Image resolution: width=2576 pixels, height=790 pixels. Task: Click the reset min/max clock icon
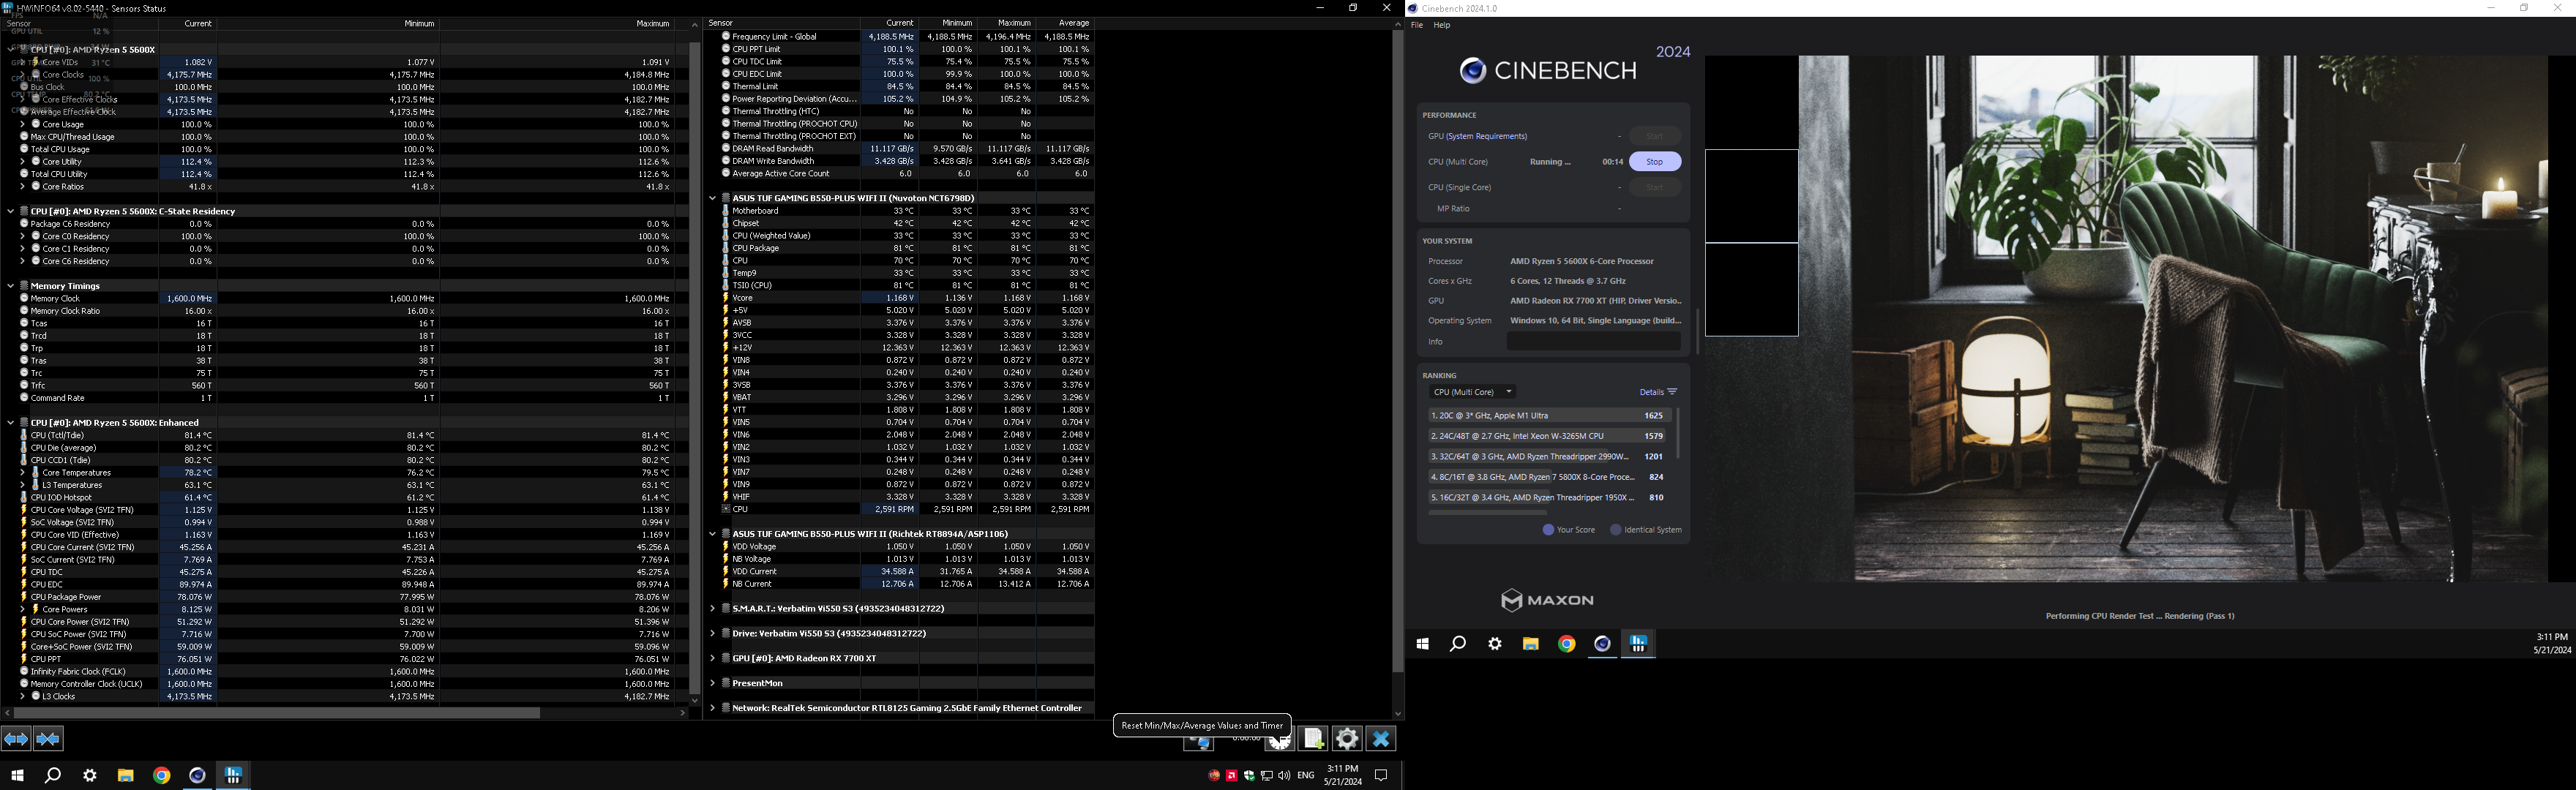pyautogui.click(x=1279, y=743)
